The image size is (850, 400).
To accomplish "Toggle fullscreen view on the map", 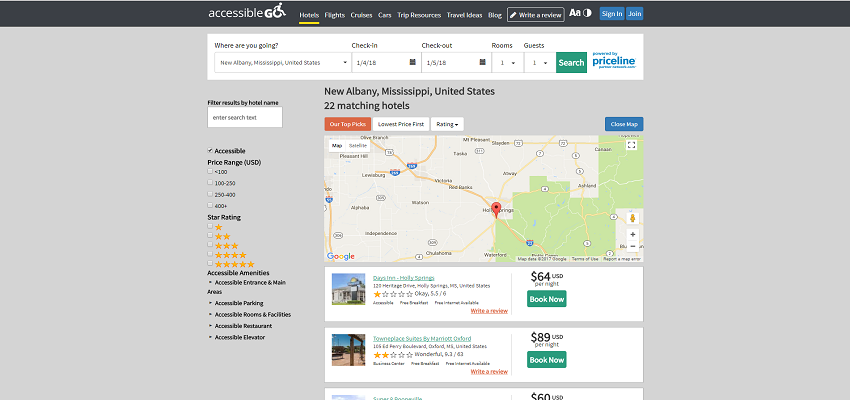I will 631,145.
